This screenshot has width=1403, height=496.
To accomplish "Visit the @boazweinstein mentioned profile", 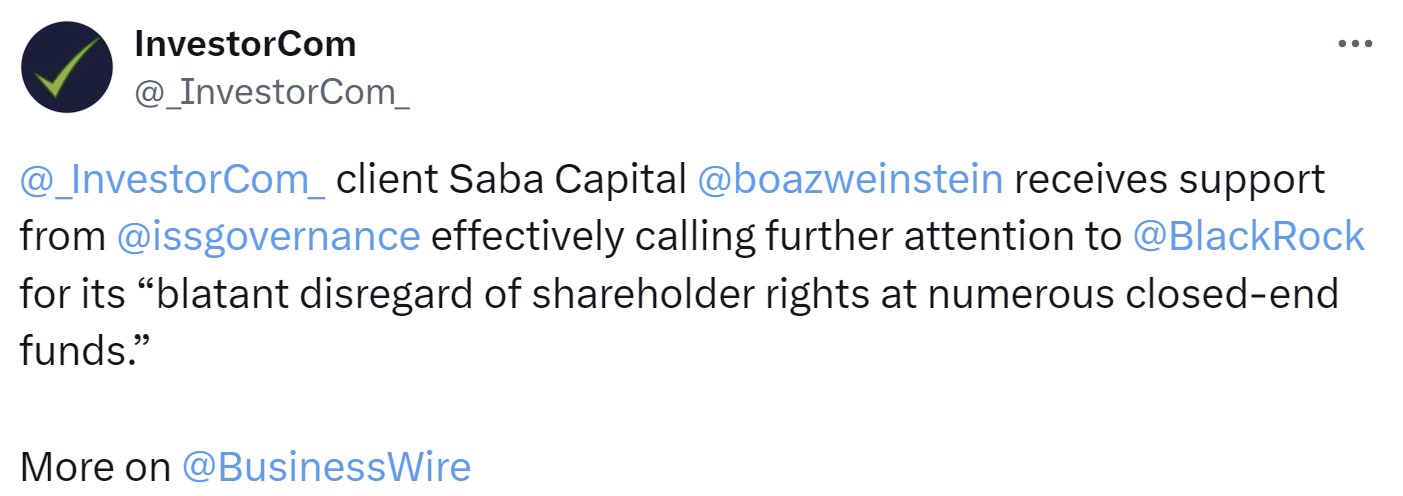I will 849,179.
